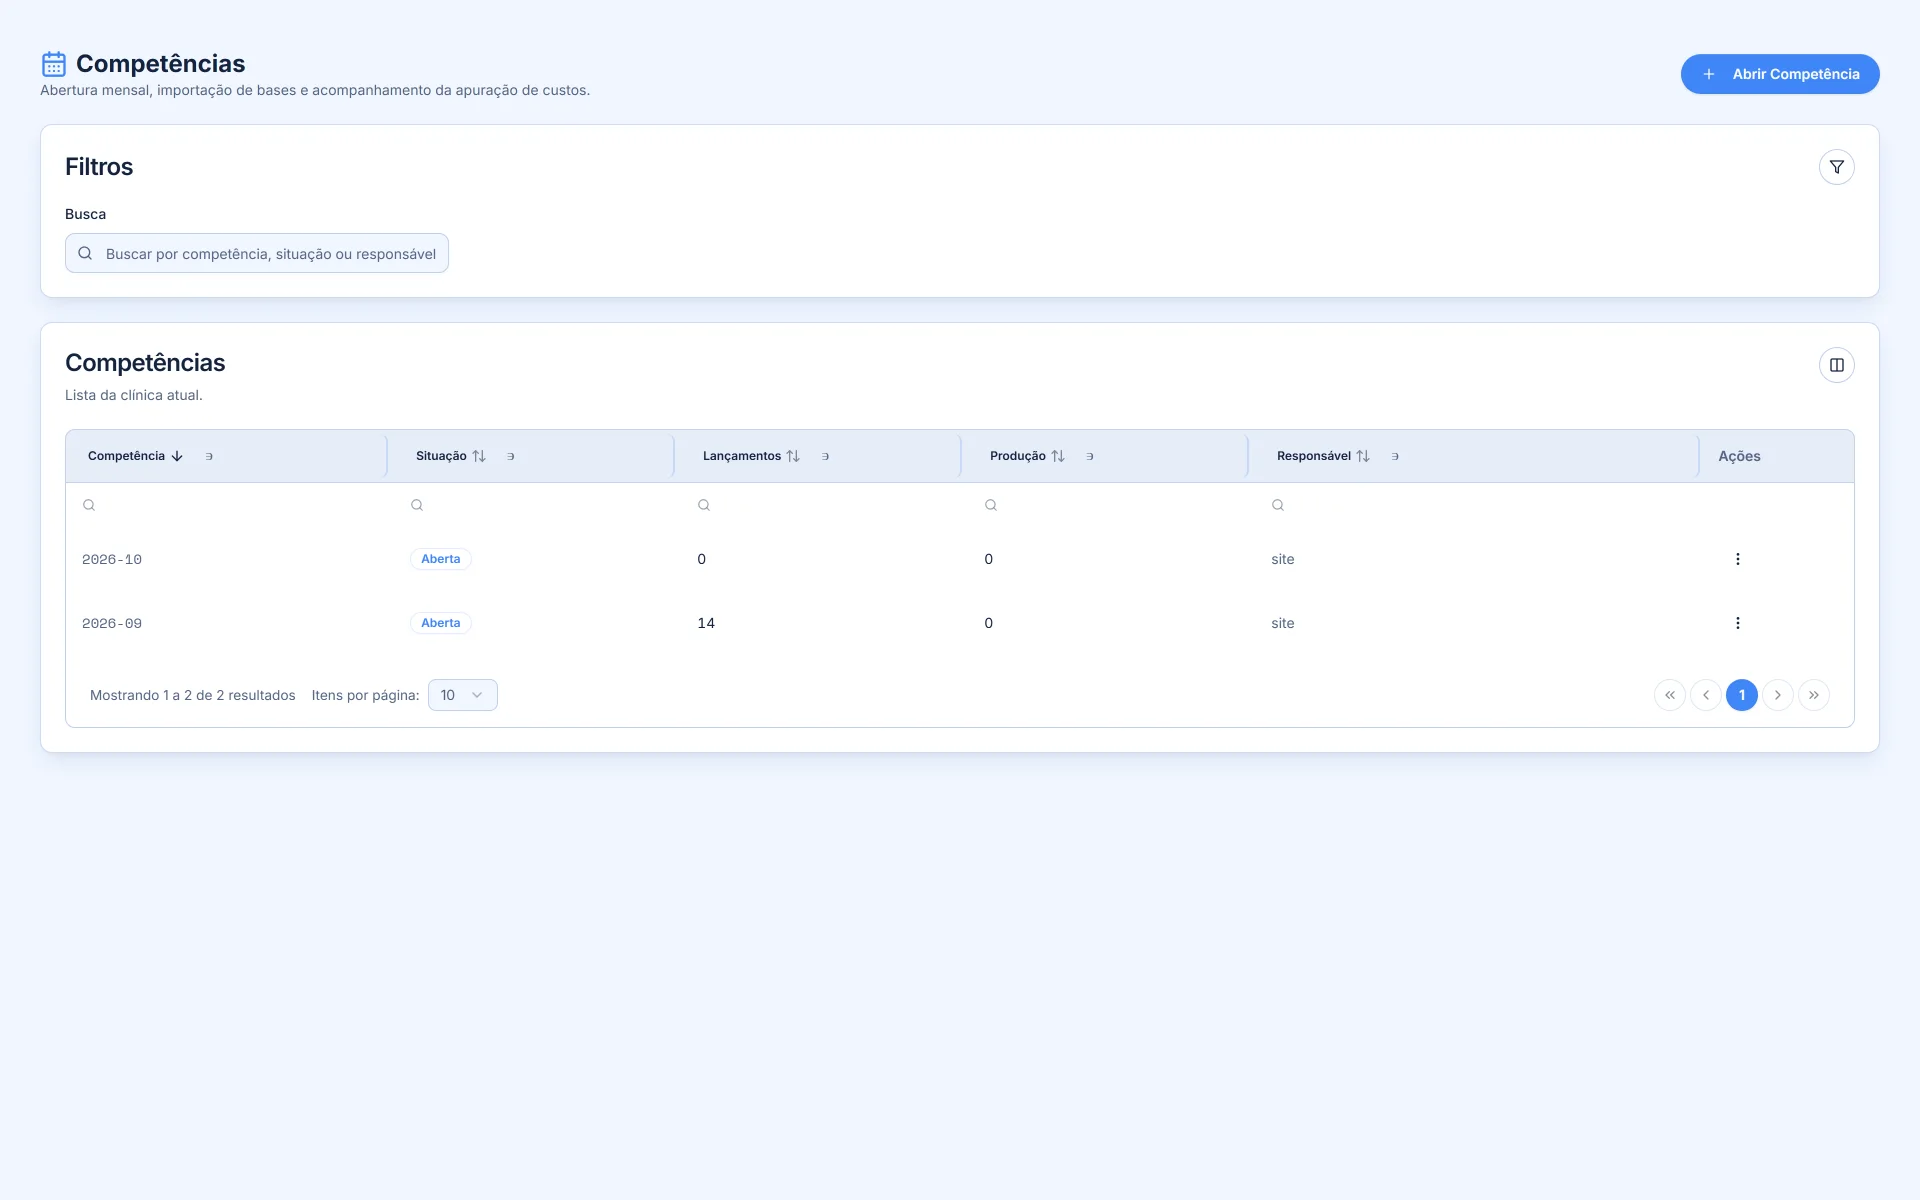Click the Aberta badge in row 2026-10
The width and height of the screenshot is (1920, 1200).
[x=440, y=559]
